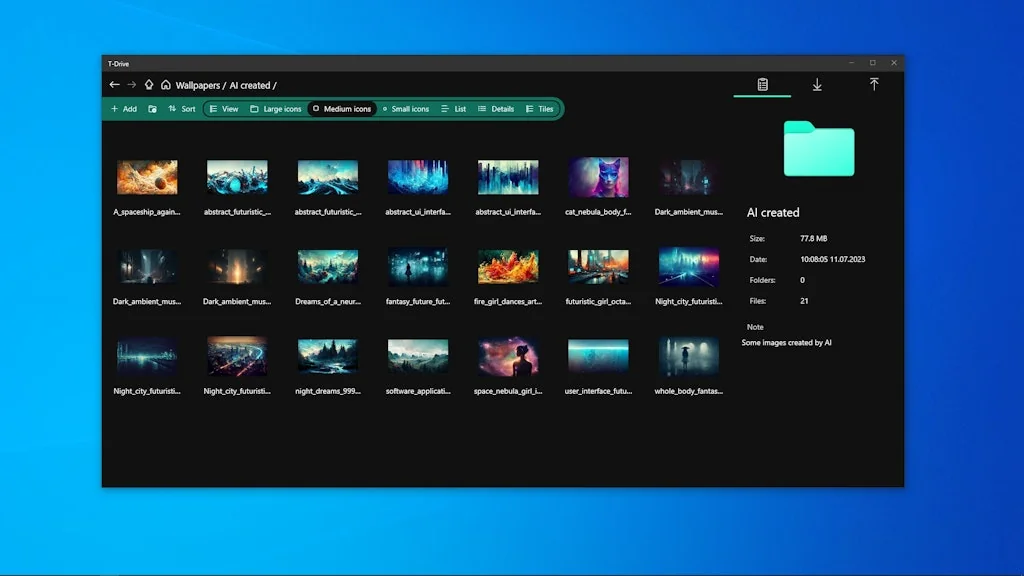Go back using the left arrow navigation icon
Image resolution: width=1024 pixels, height=576 pixels.
coord(114,84)
